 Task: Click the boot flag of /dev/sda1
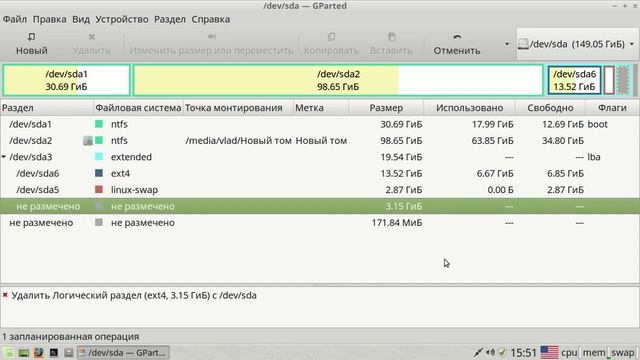coord(598,124)
